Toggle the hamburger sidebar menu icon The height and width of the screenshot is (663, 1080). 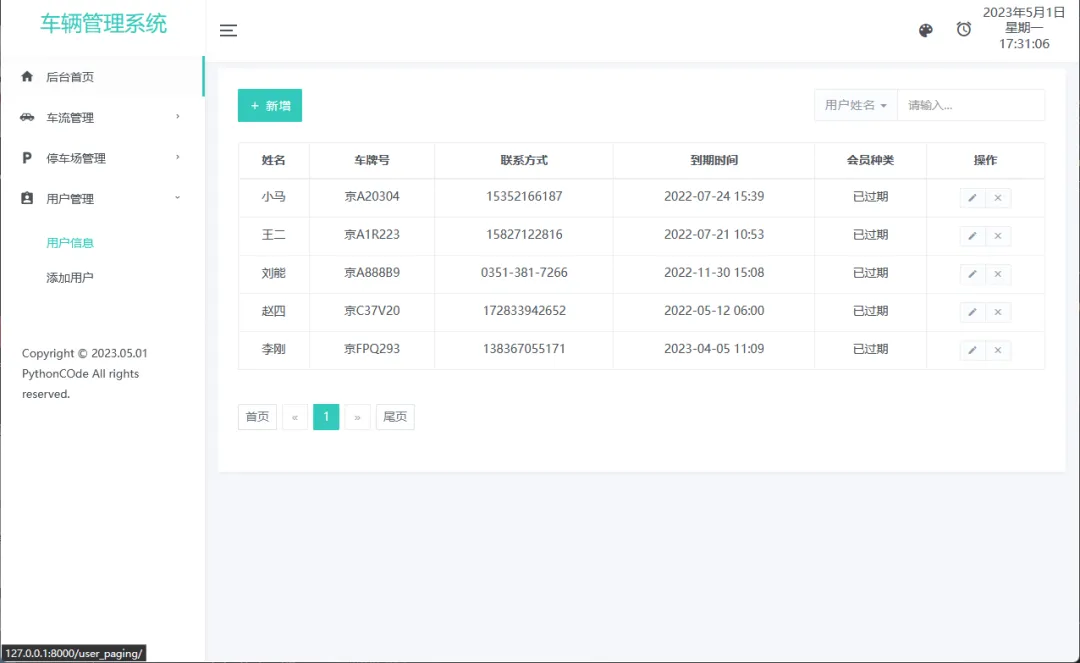coord(228,30)
